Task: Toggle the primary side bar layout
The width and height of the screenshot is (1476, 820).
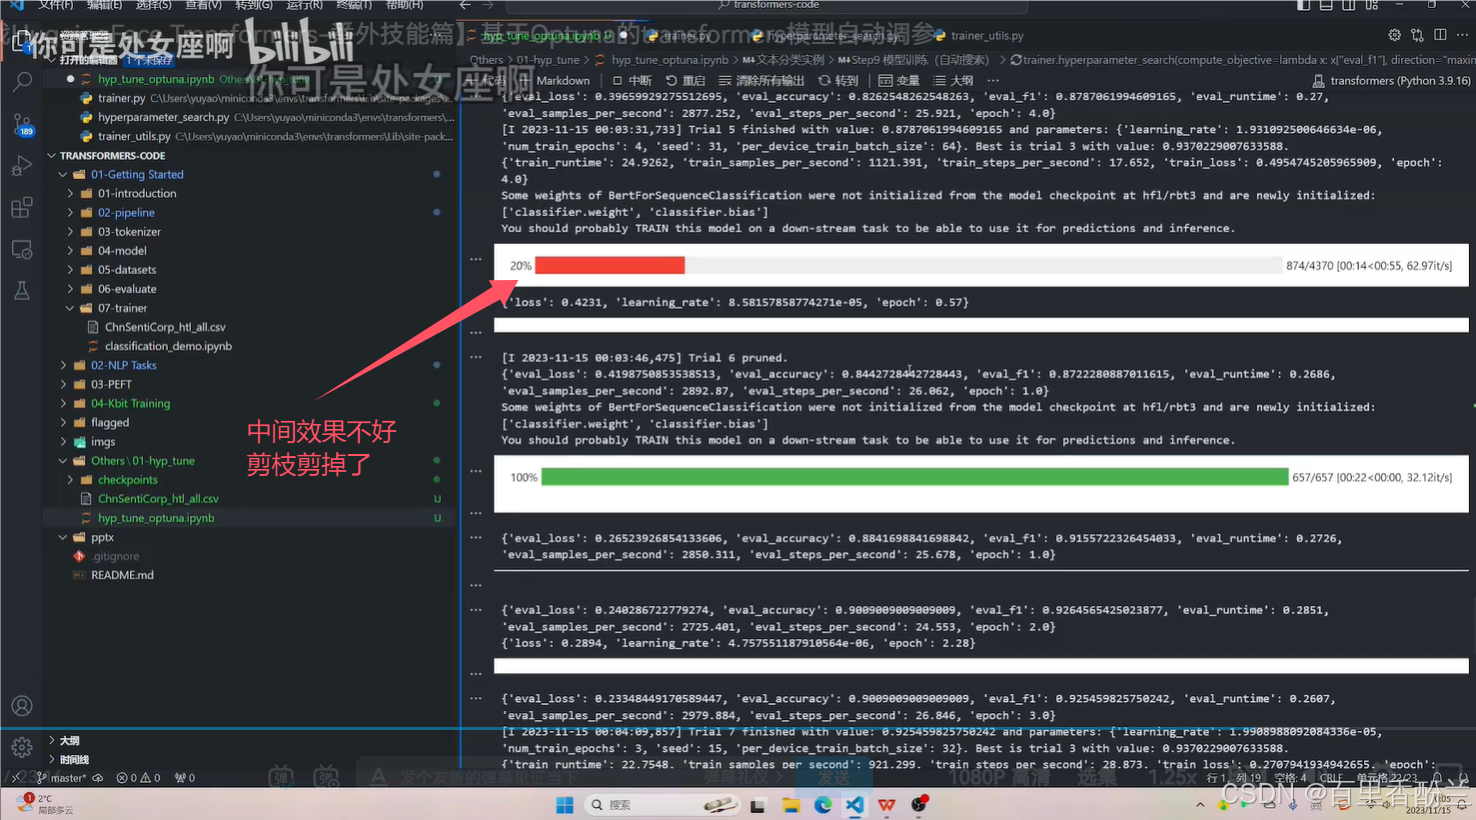Action: (x=1303, y=5)
